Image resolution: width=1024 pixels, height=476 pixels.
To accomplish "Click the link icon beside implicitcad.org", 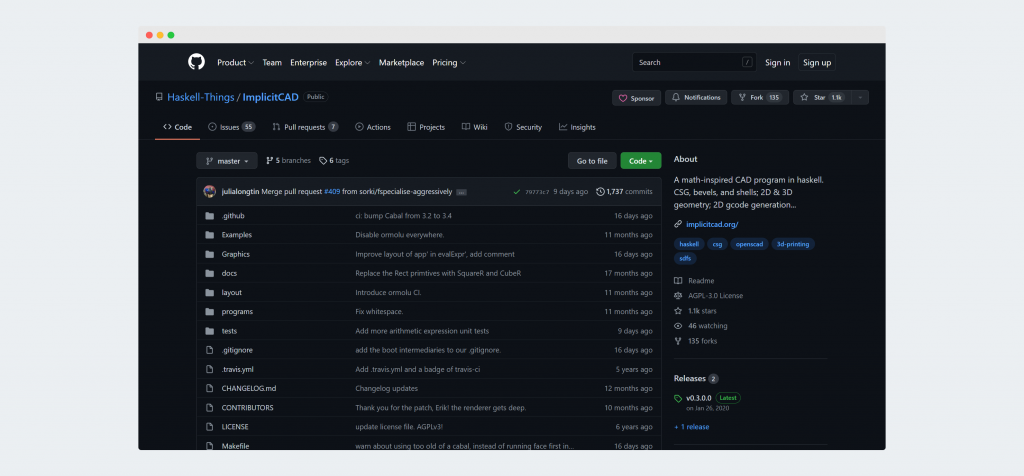I will click(x=678, y=224).
